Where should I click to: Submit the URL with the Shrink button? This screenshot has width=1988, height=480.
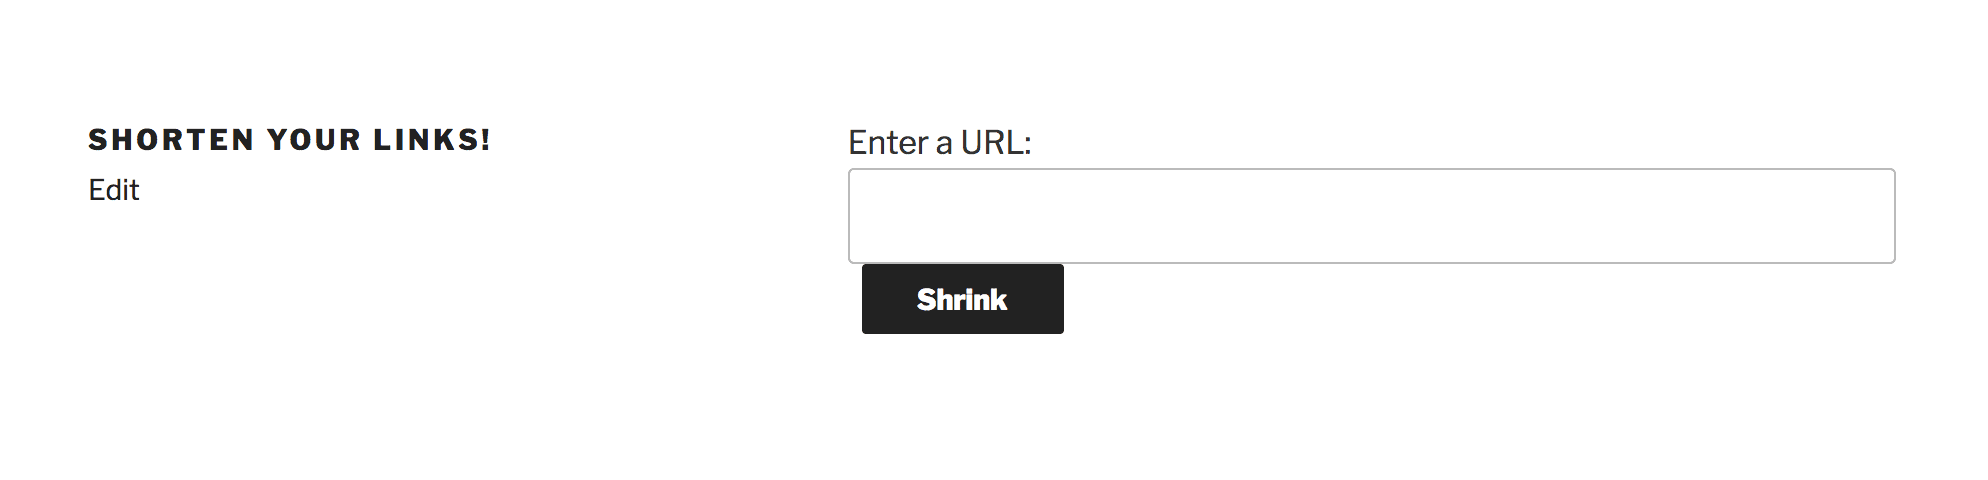[962, 299]
